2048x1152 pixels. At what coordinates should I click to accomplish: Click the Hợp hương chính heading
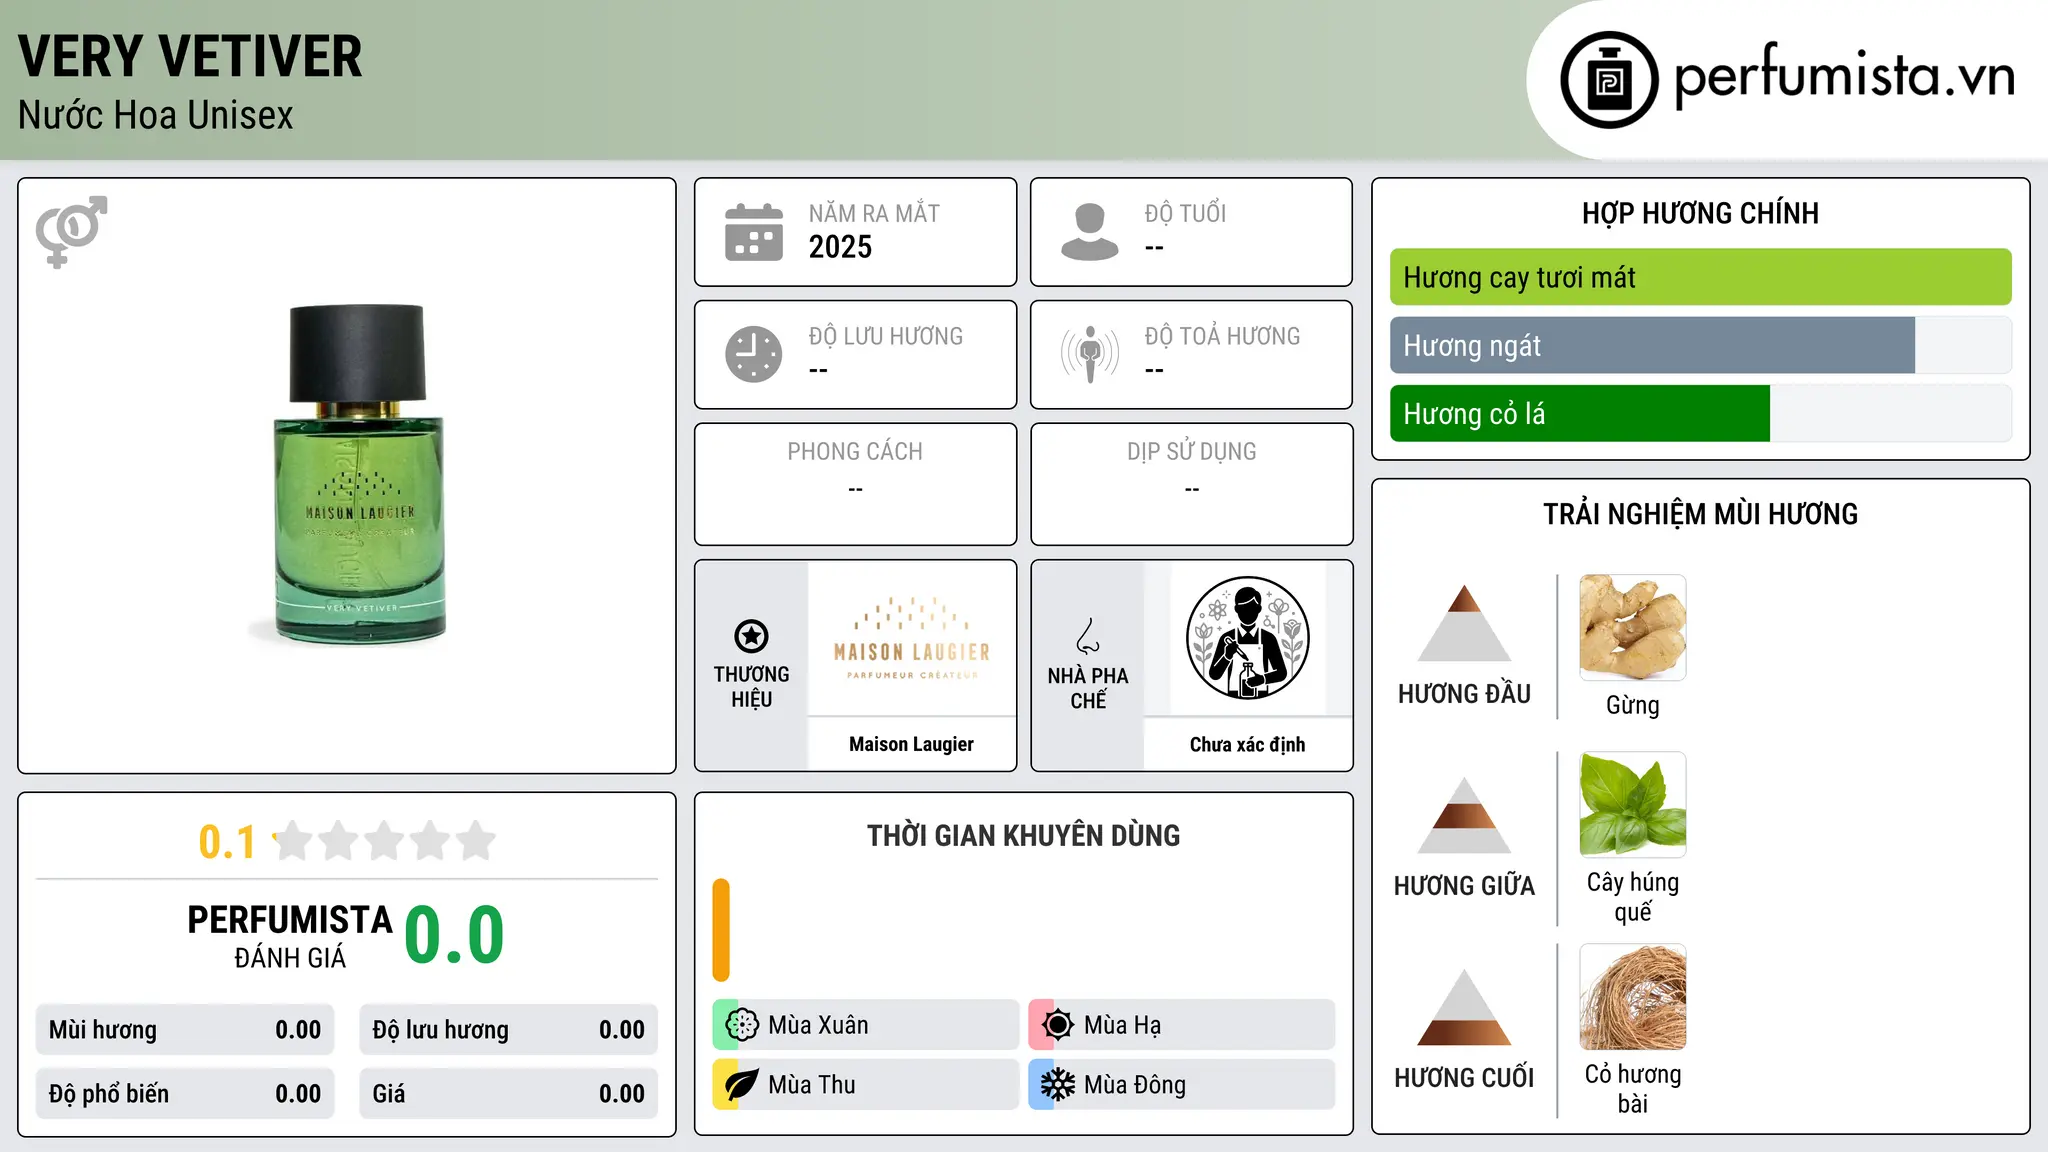point(1700,214)
